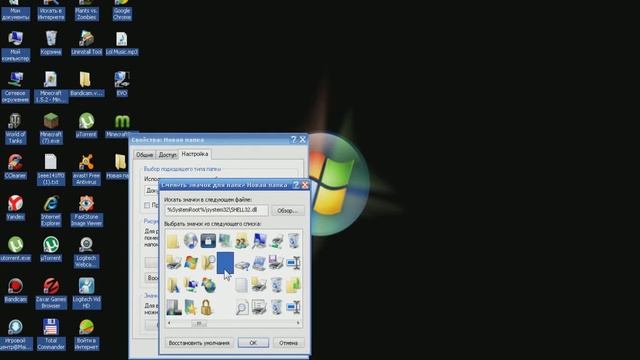
Task: Select the utorrent.exe desktop icon
Action: coord(16,249)
